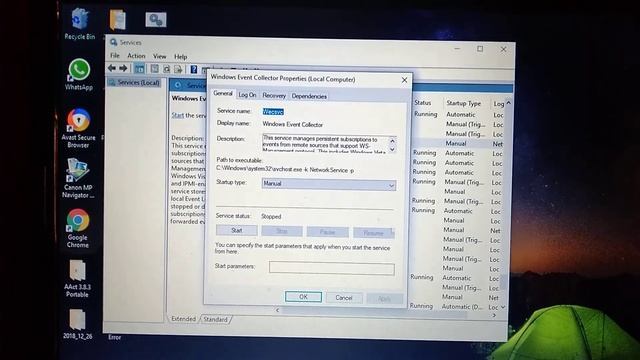Click the horizontal scrollbar right arrow
Image resolution: width=640 pixels, height=360 pixels.
coord(494,316)
